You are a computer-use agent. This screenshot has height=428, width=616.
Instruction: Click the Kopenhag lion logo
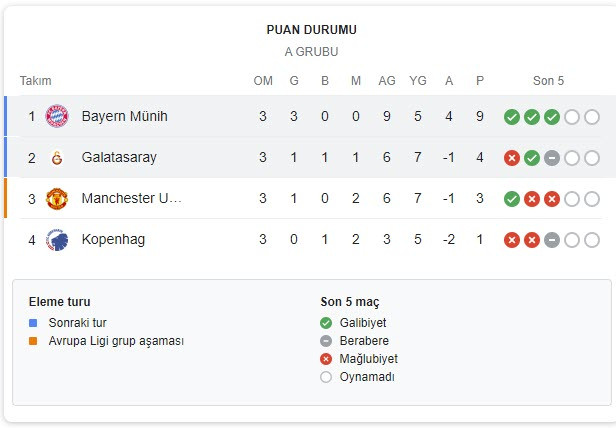coord(57,240)
